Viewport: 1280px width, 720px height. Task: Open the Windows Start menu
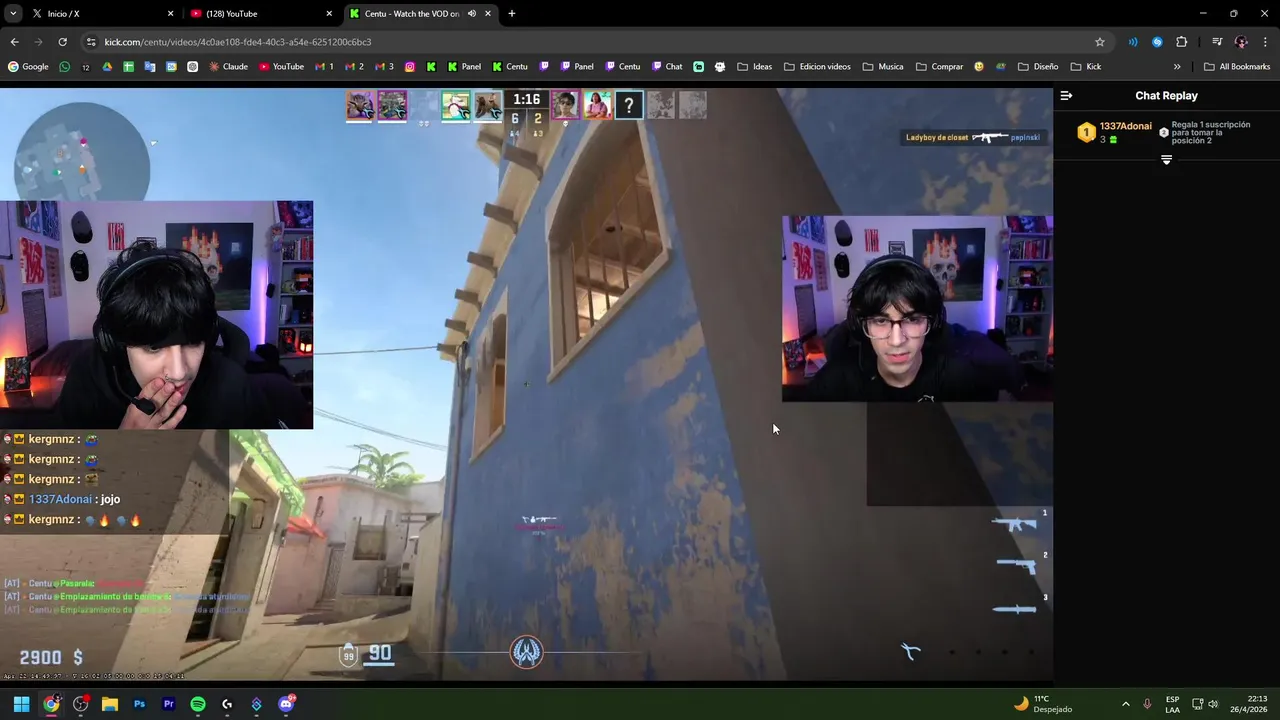point(21,704)
